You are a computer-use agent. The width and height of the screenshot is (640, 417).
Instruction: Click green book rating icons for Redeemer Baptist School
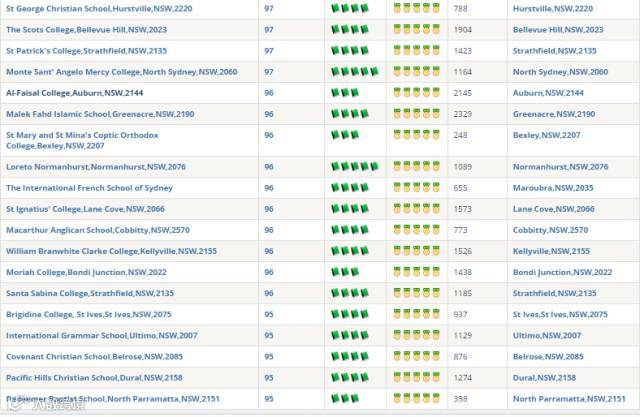point(345,398)
